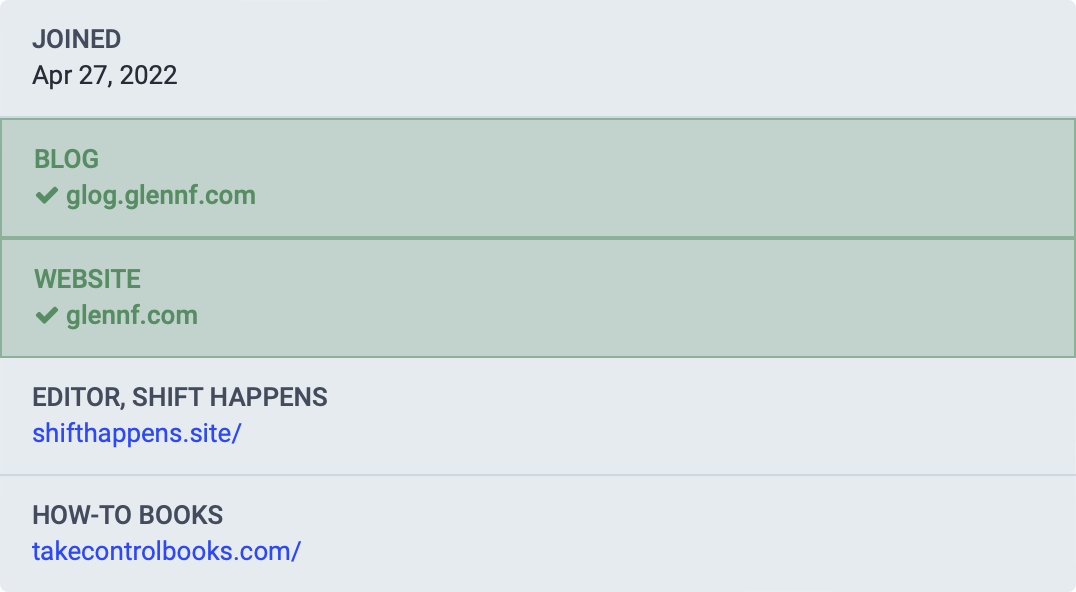The height and width of the screenshot is (592, 1076).
Task: Click the verified checkmark beside glog.glennf.com
Action: click(x=46, y=196)
